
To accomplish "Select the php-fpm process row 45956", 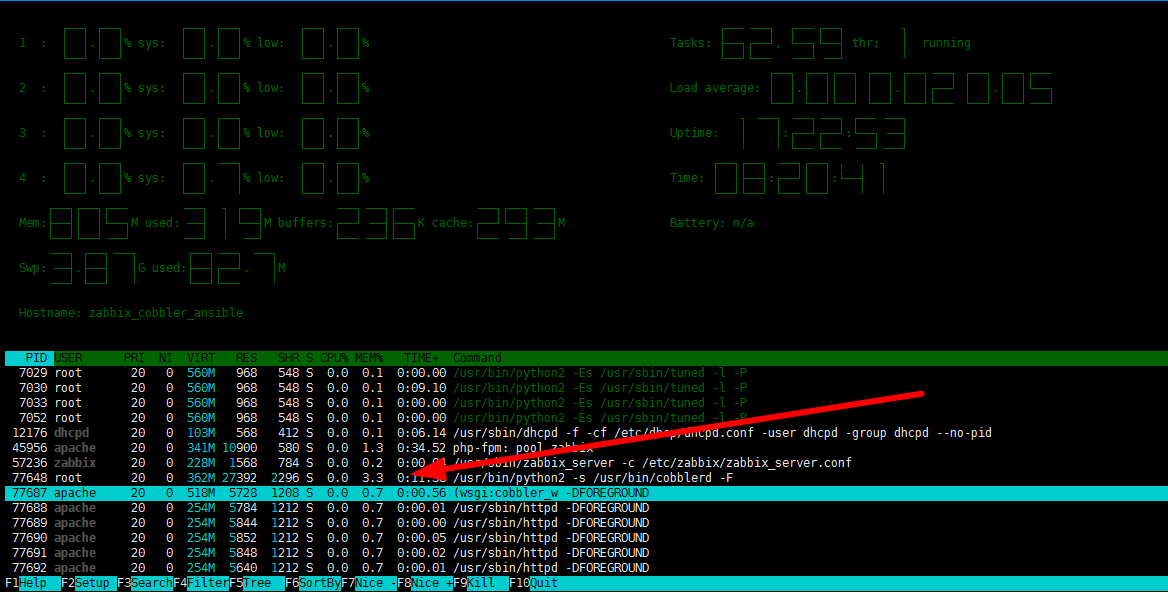I will (584, 448).
